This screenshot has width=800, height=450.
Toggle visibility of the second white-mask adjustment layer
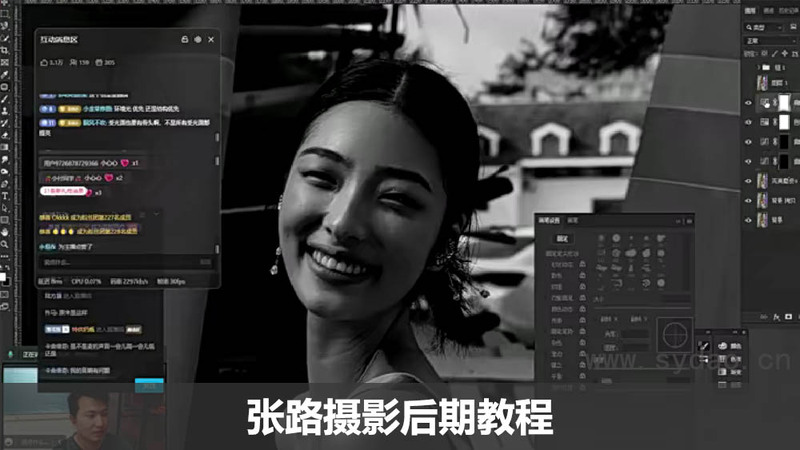(748, 122)
